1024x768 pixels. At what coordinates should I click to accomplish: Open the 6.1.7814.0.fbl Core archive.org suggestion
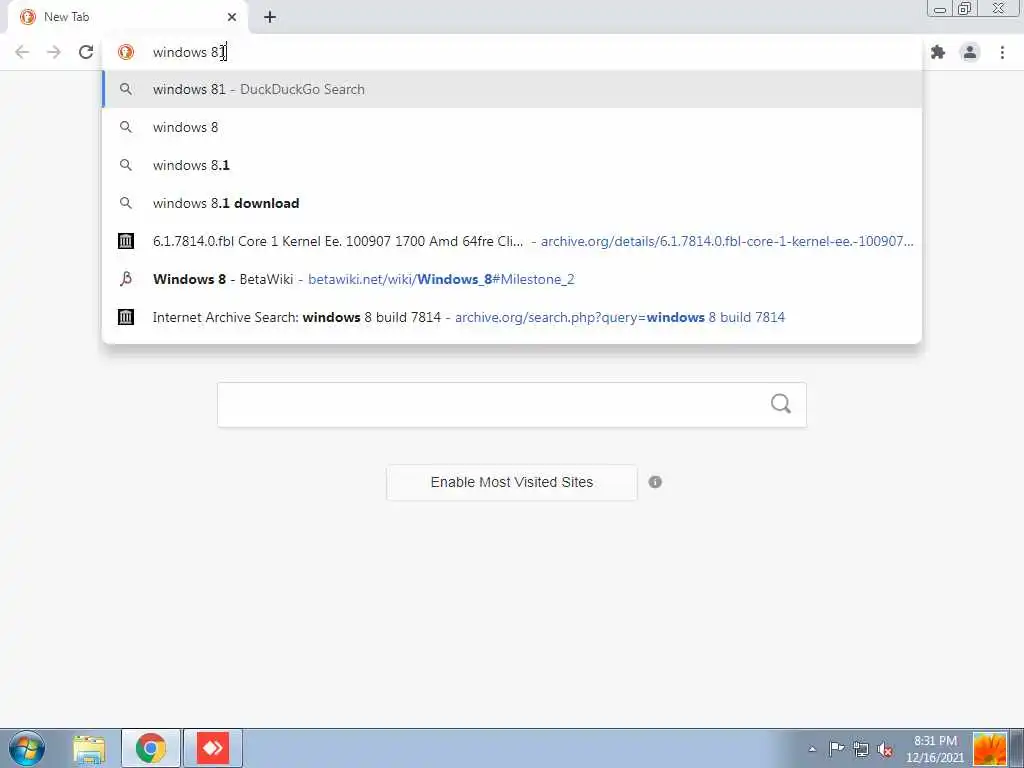click(512, 241)
